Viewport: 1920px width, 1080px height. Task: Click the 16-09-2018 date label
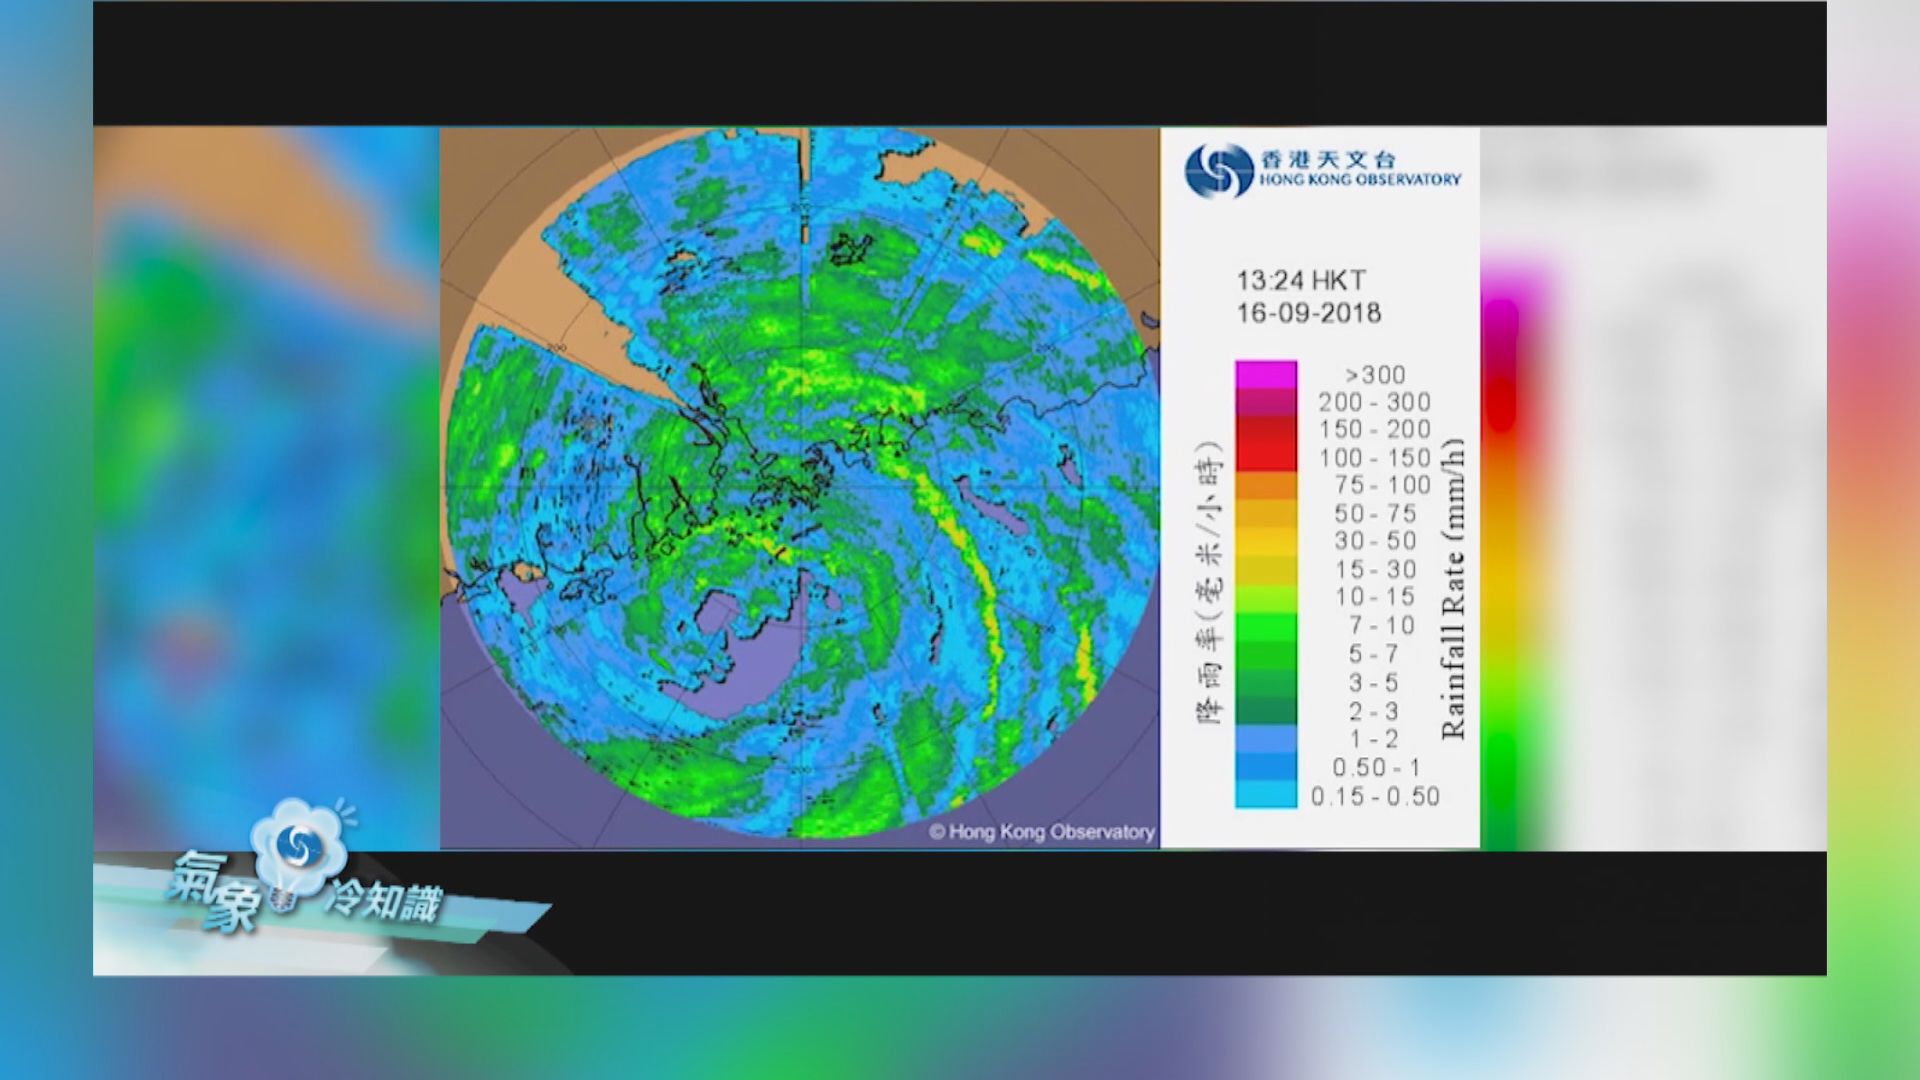click(1309, 313)
